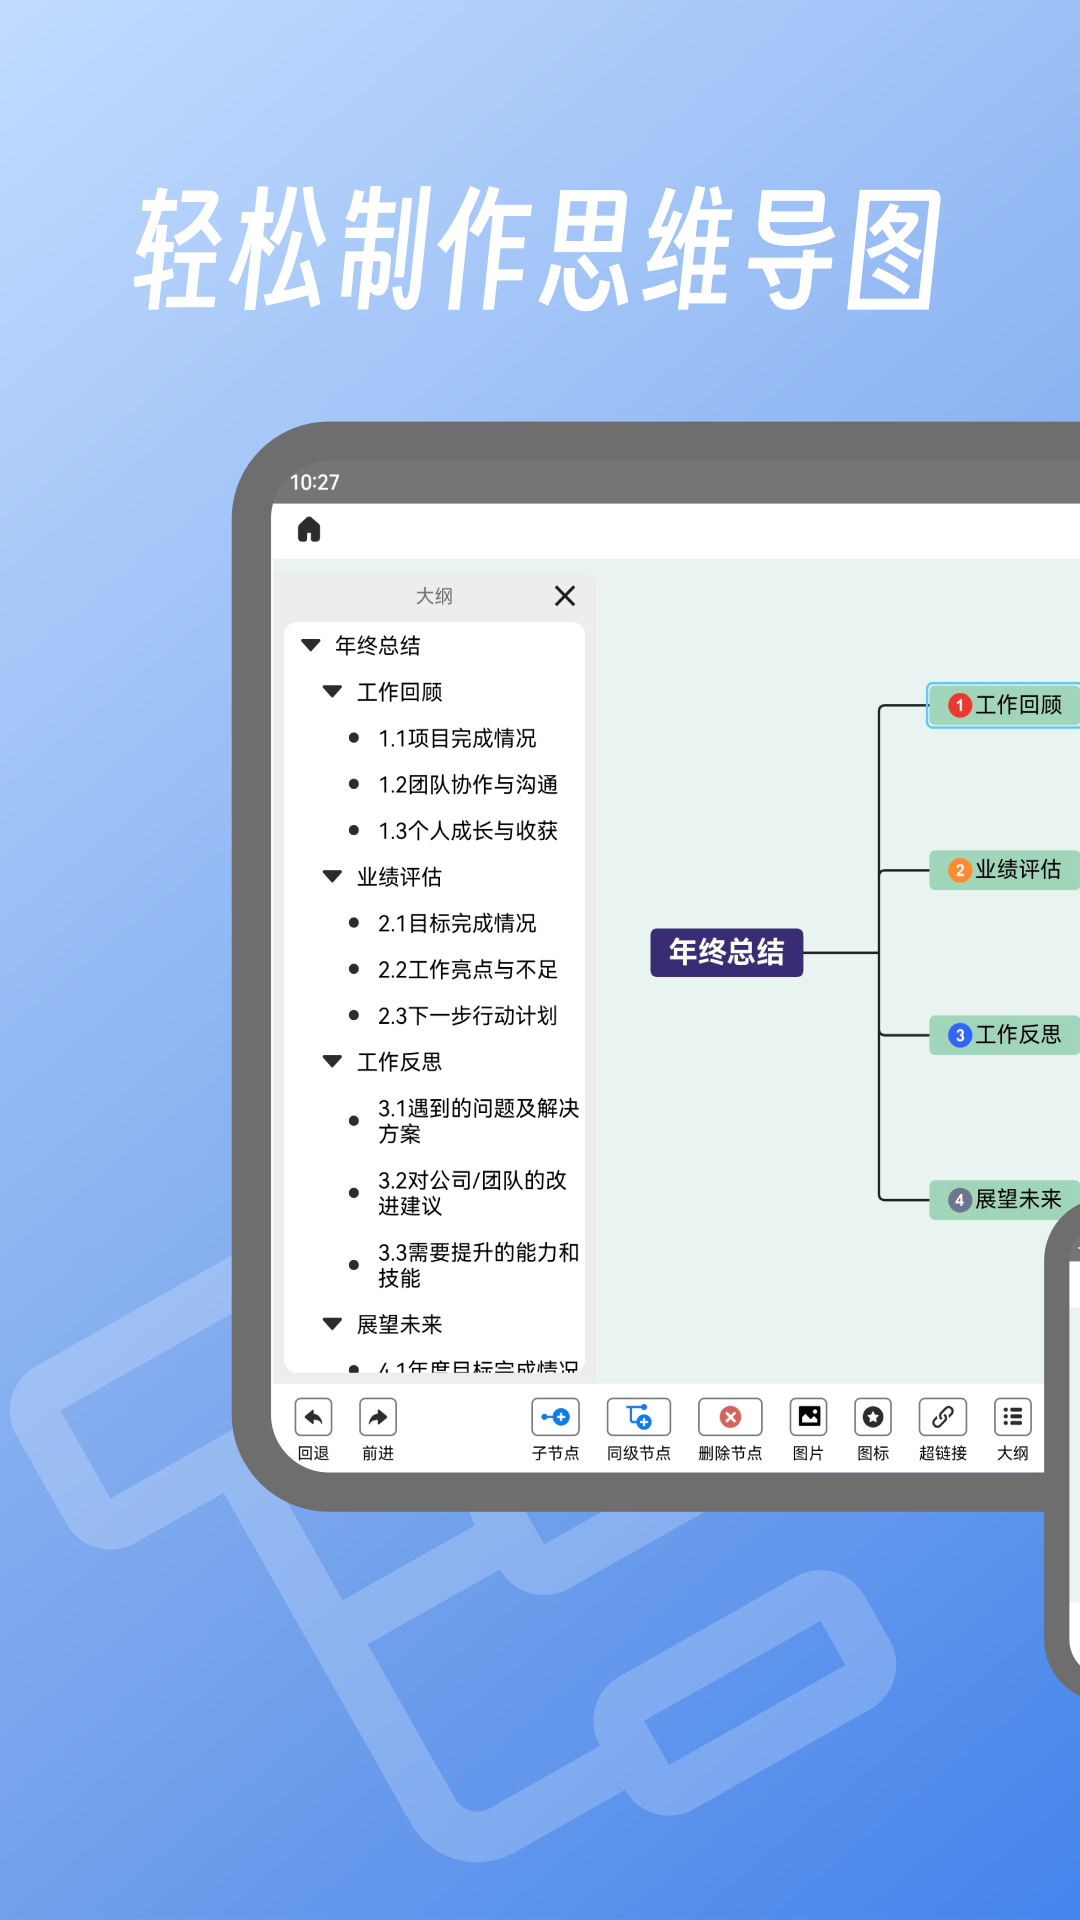Select the 年终总结 central mind map node
Viewport: 1080px width, 1920px height.
point(726,953)
